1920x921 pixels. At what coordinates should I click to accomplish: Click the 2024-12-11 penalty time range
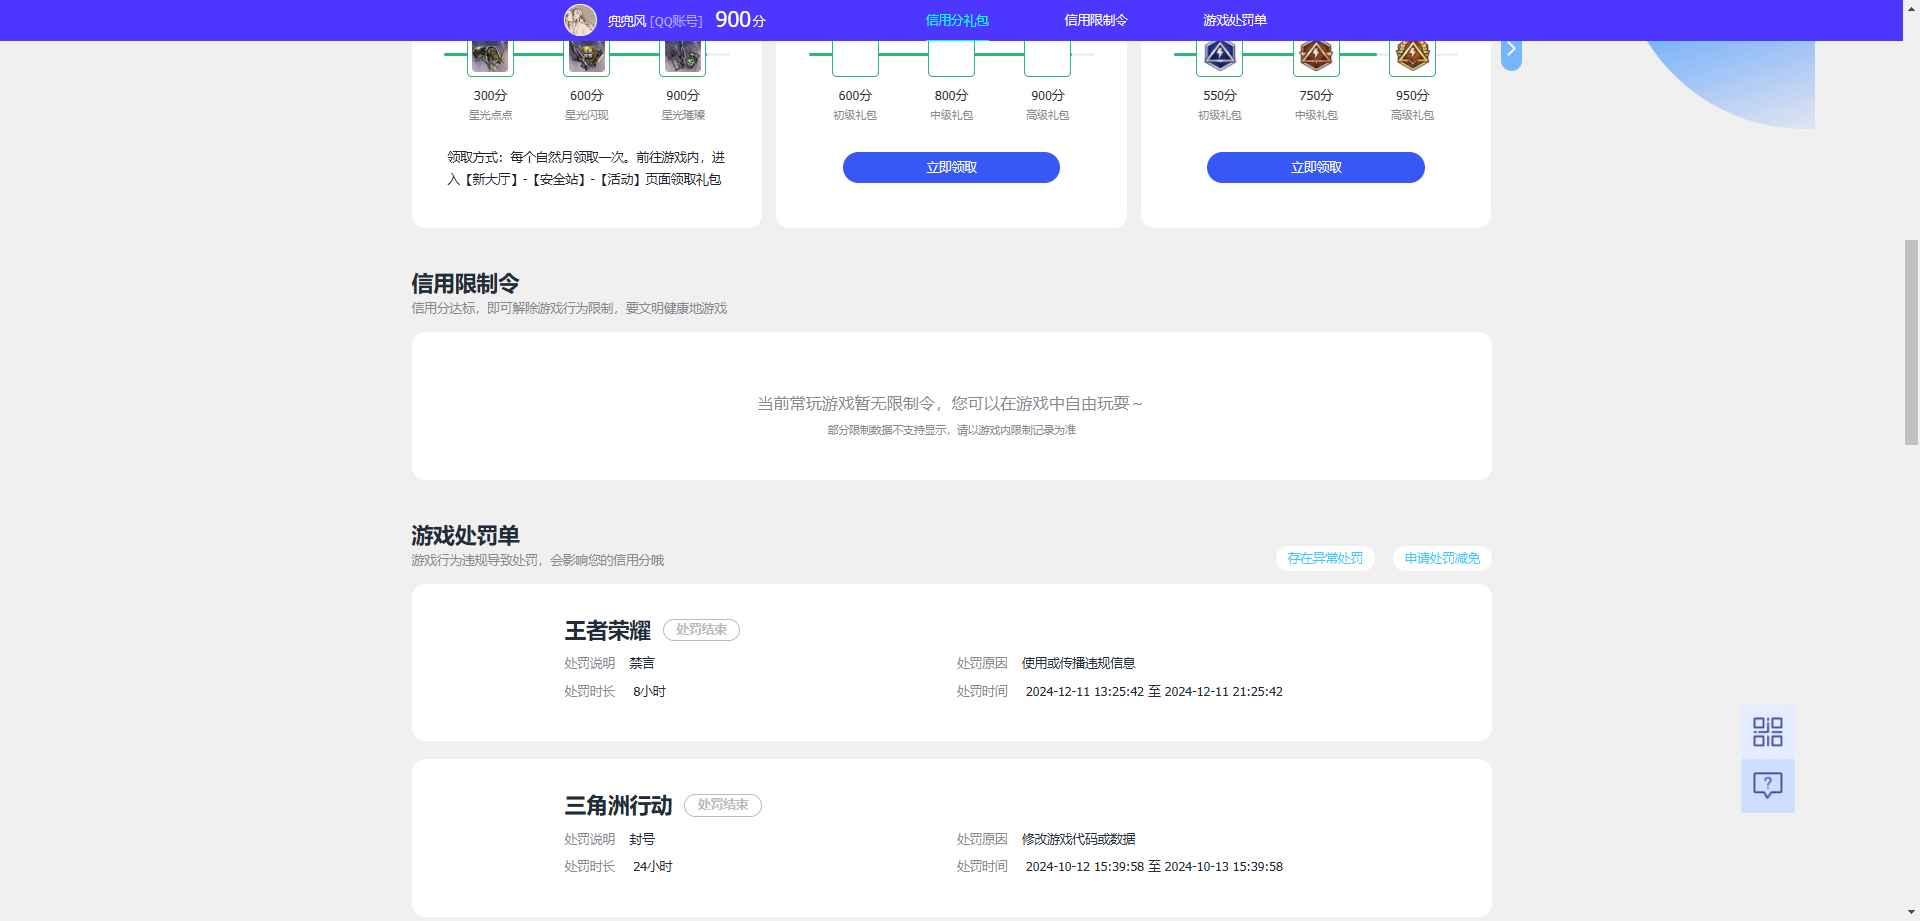(1154, 691)
